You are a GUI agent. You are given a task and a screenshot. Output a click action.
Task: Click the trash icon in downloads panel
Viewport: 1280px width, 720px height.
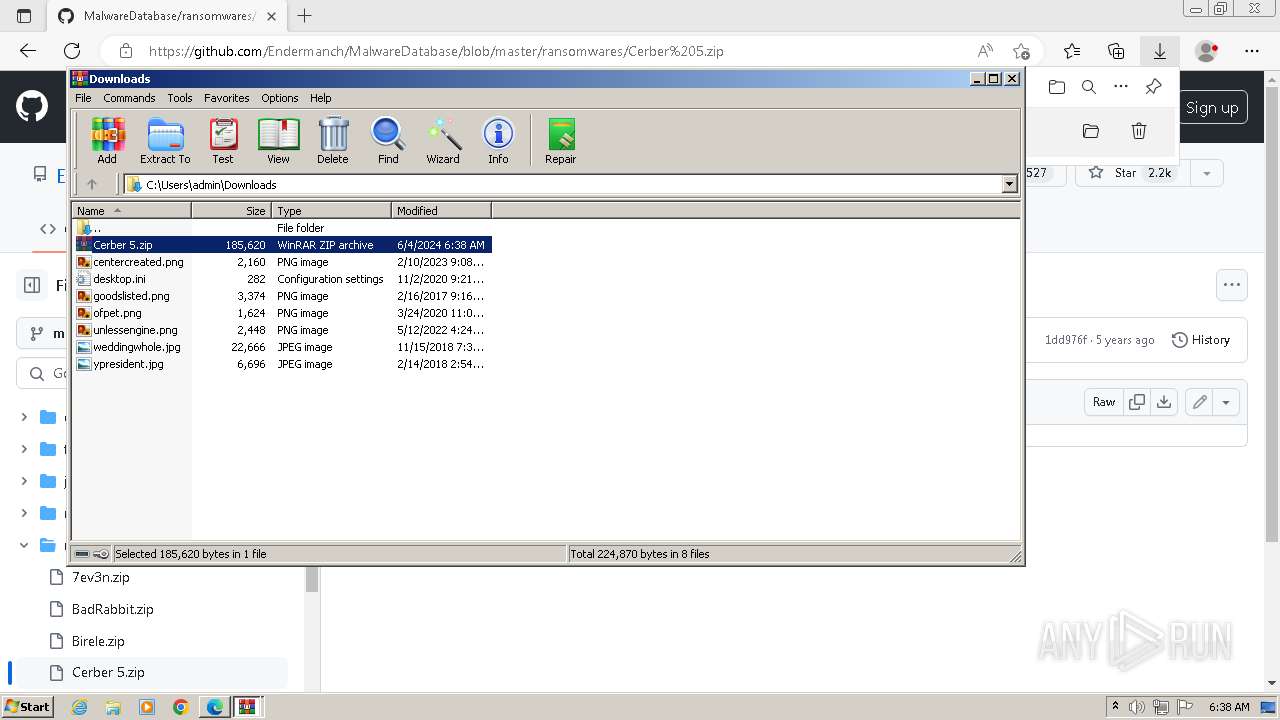(1138, 131)
